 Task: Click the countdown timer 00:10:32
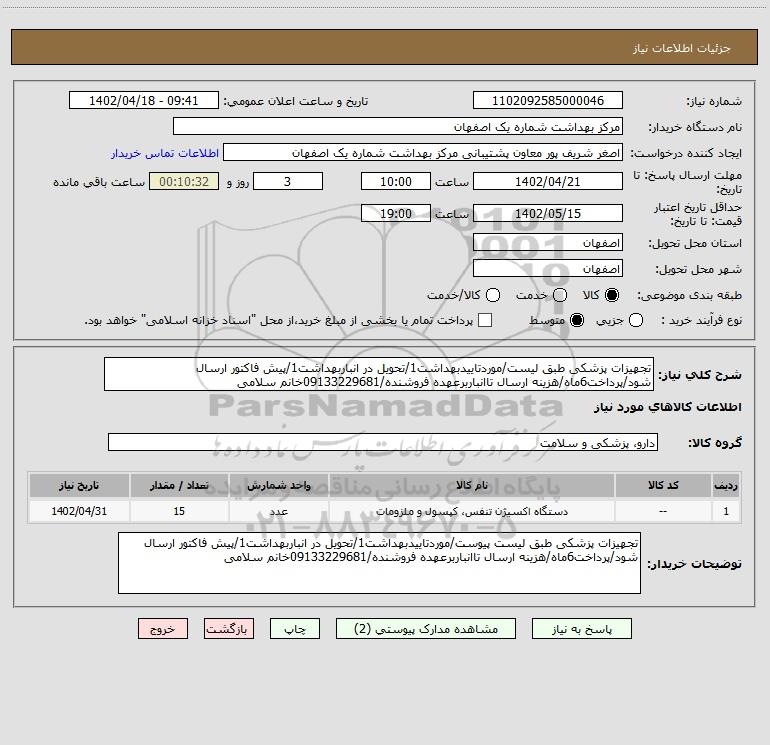(x=184, y=181)
